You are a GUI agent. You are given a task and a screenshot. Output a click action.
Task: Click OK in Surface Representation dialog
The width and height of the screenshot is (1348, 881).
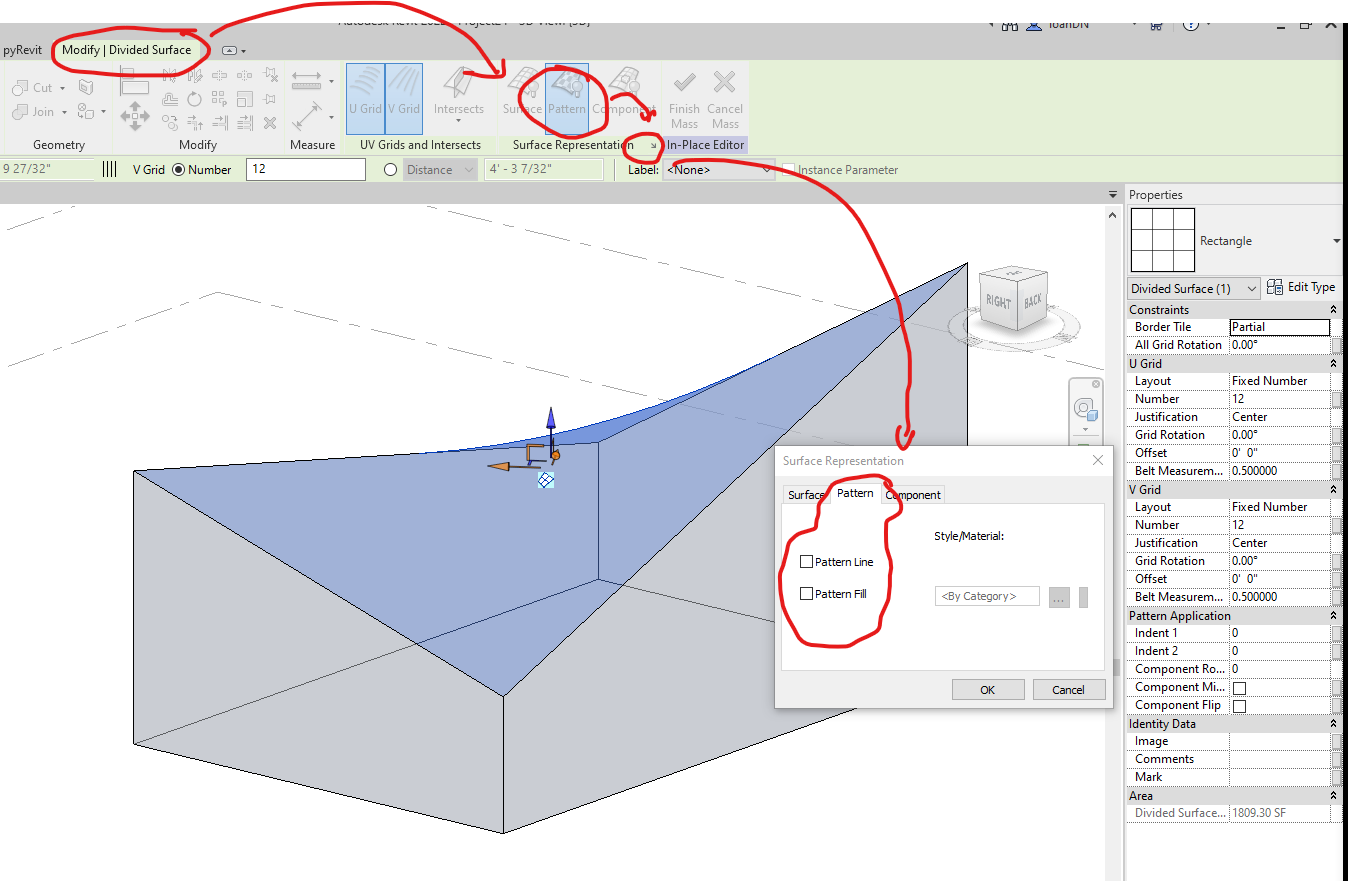pos(987,690)
